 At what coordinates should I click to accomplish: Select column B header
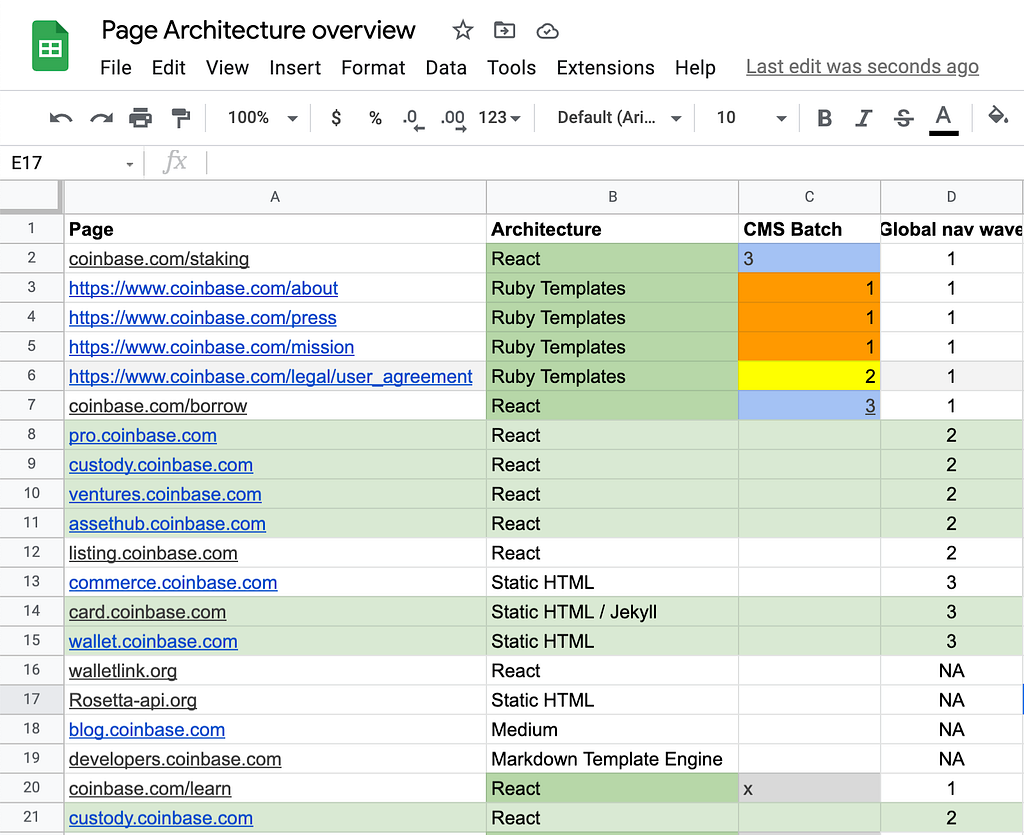(x=613, y=197)
